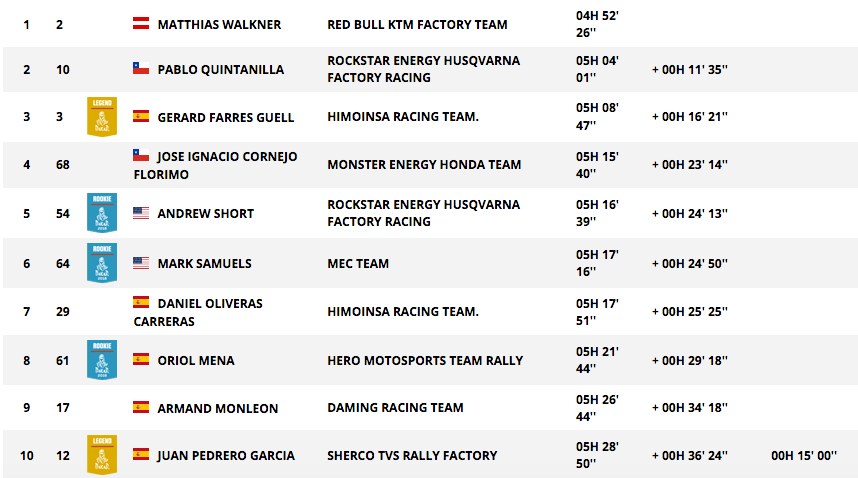
Task: Click the Chilean flag next to Pablo Quintanilla
Action: 141,68
